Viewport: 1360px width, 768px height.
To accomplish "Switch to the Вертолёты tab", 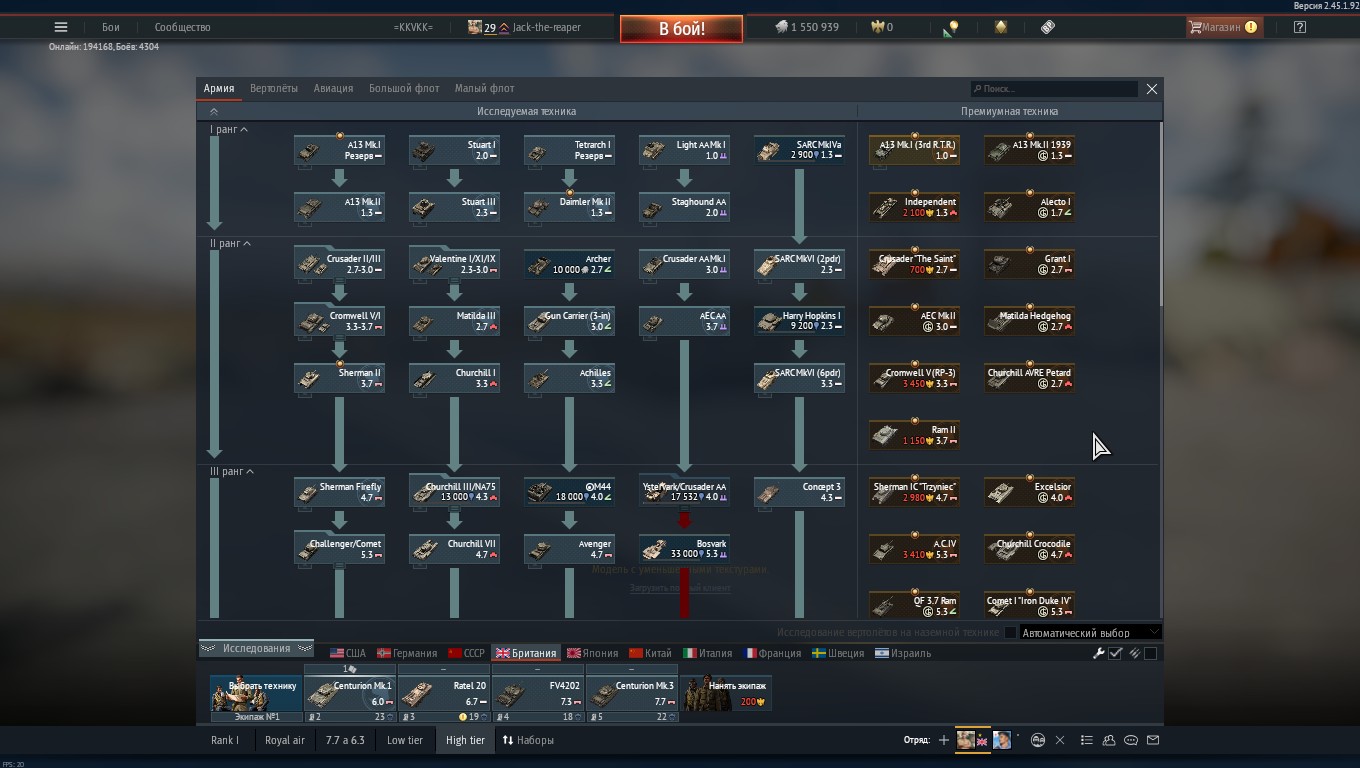I will (x=274, y=88).
